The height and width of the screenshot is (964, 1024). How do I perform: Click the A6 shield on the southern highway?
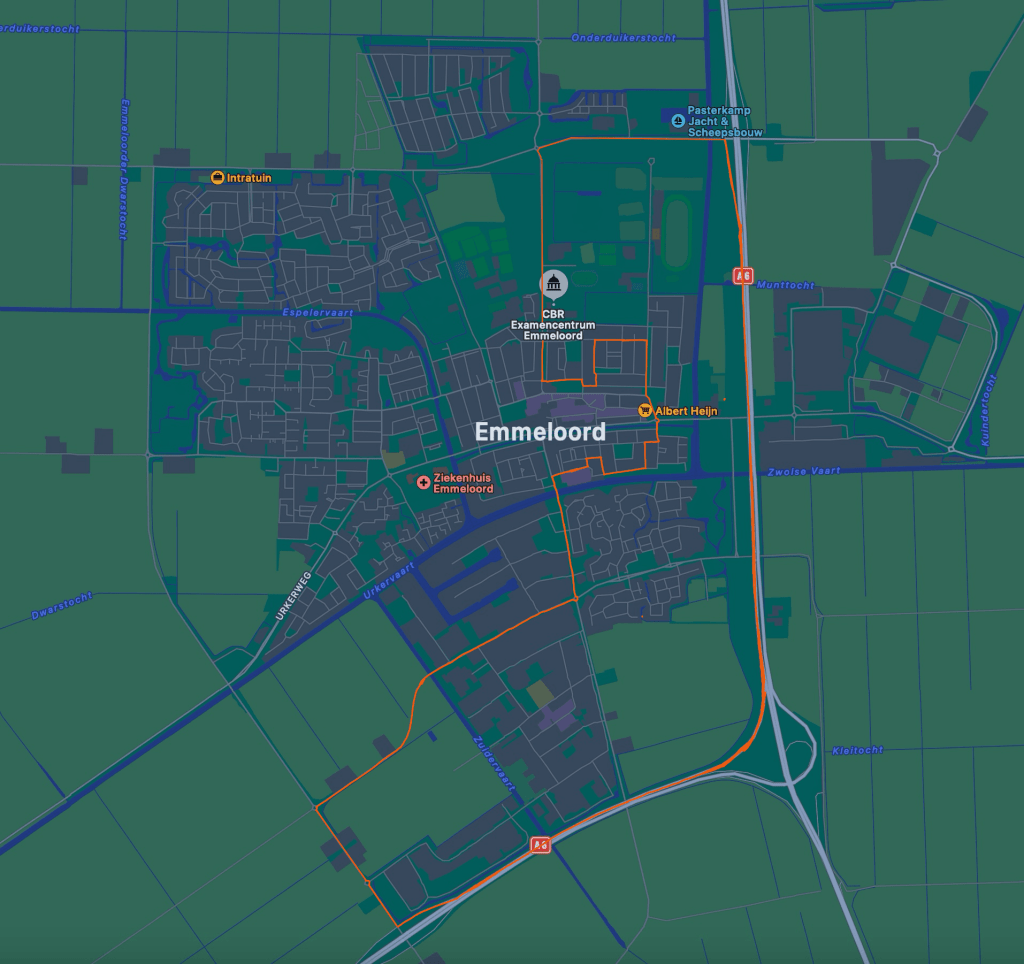540,845
